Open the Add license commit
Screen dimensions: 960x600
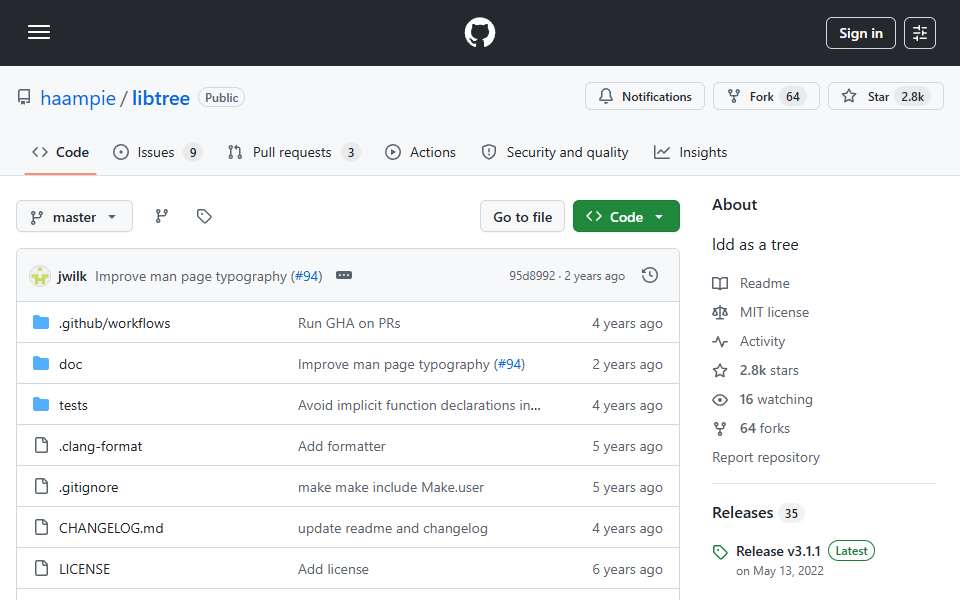pyautogui.click(x=333, y=569)
